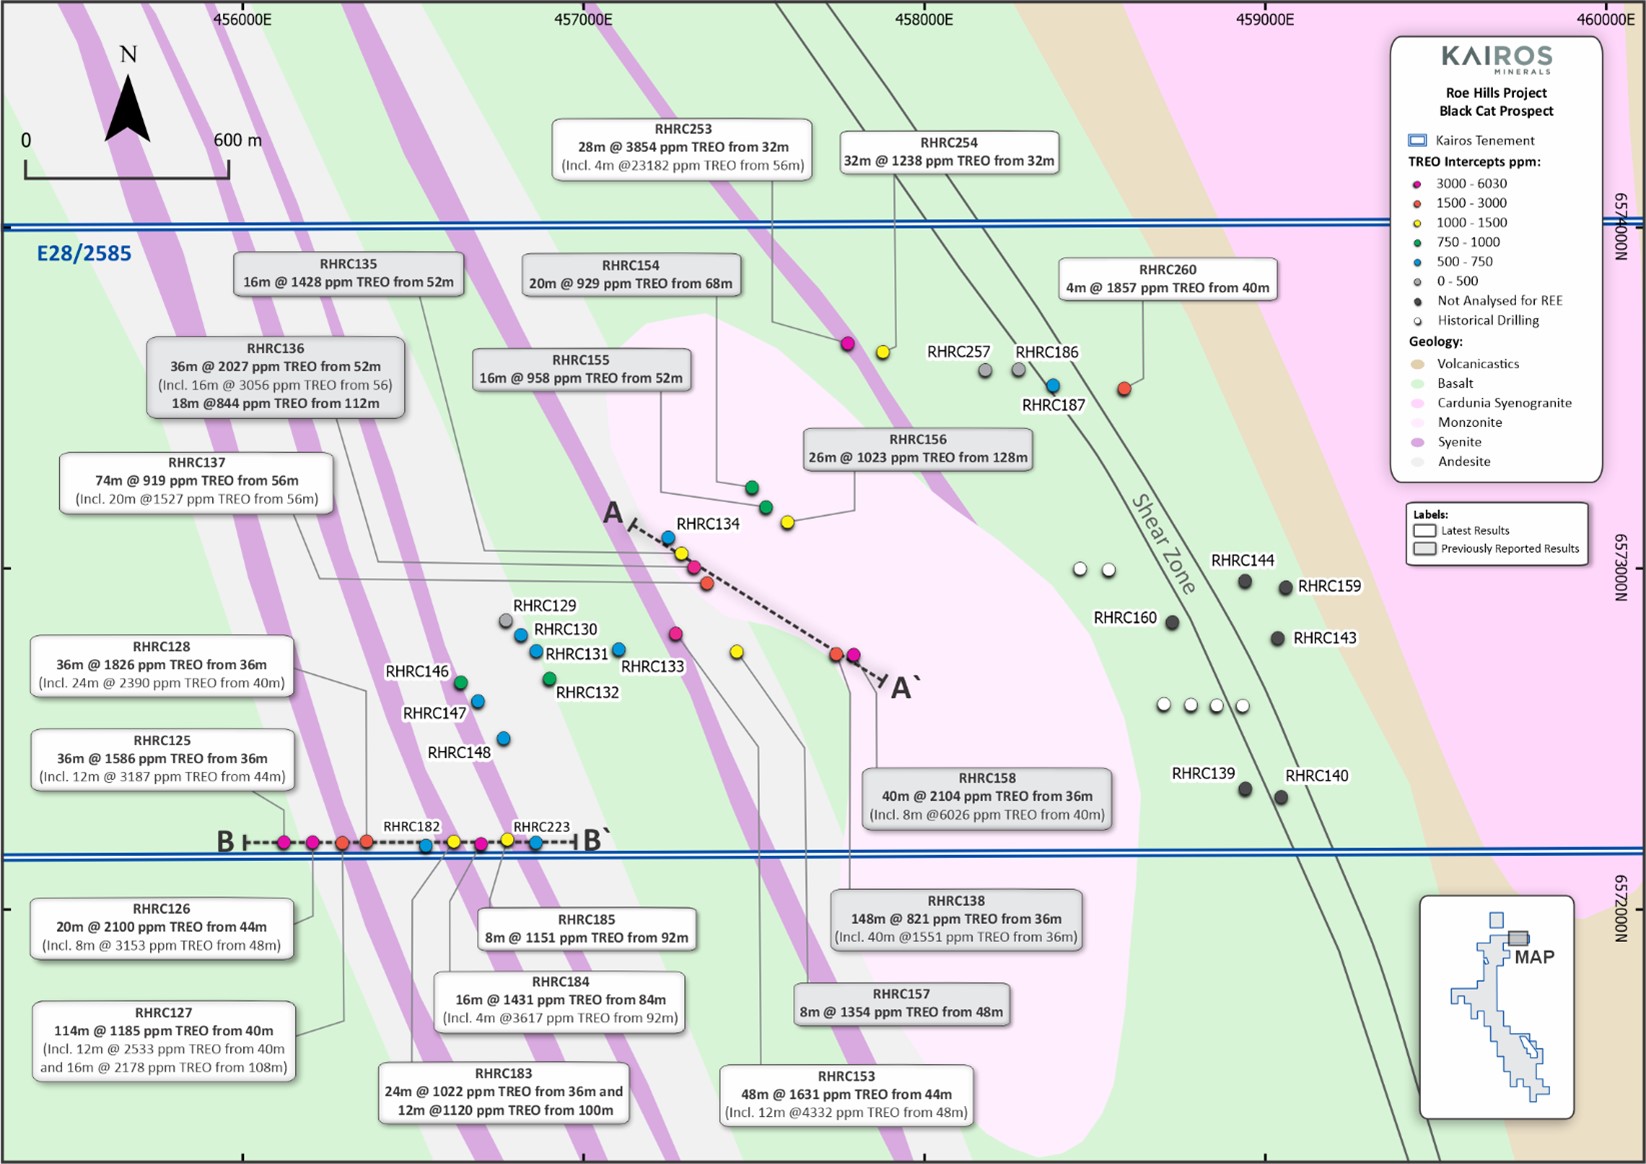Click the 3000 - 6030 legend dot
The height and width of the screenshot is (1164, 1646).
pyautogui.click(x=1417, y=184)
